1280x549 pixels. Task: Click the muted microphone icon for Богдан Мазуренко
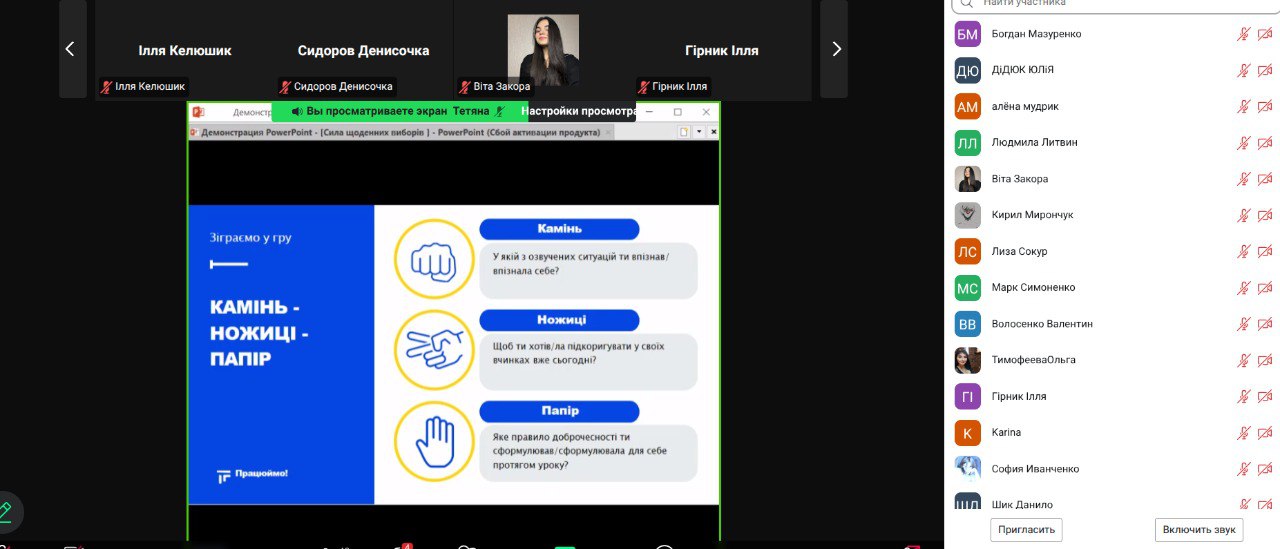click(1244, 34)
